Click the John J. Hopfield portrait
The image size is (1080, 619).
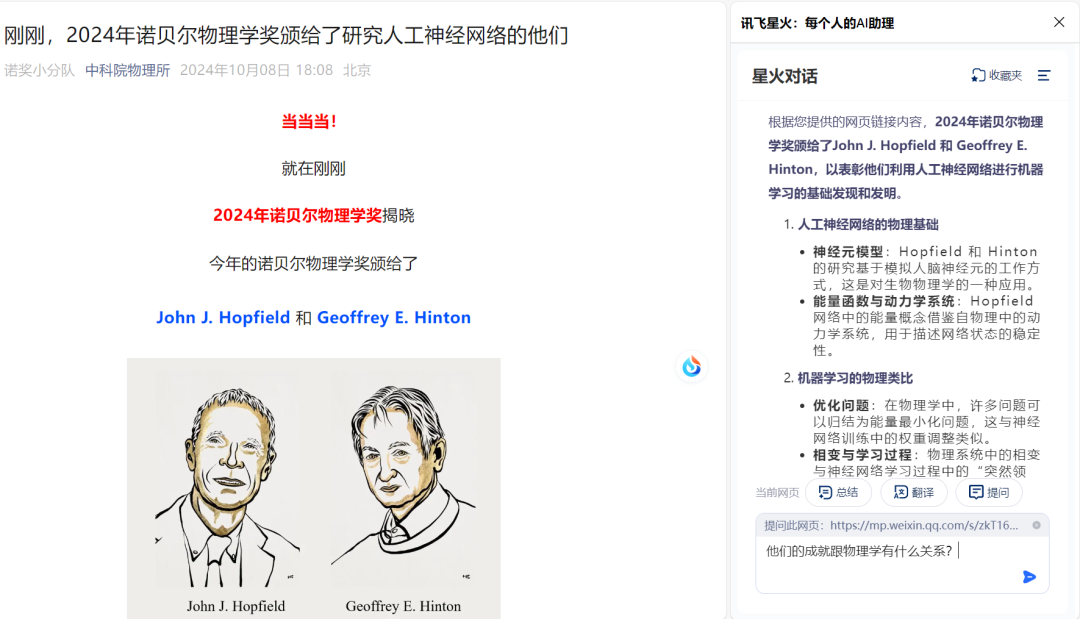(x=225, y=482)
